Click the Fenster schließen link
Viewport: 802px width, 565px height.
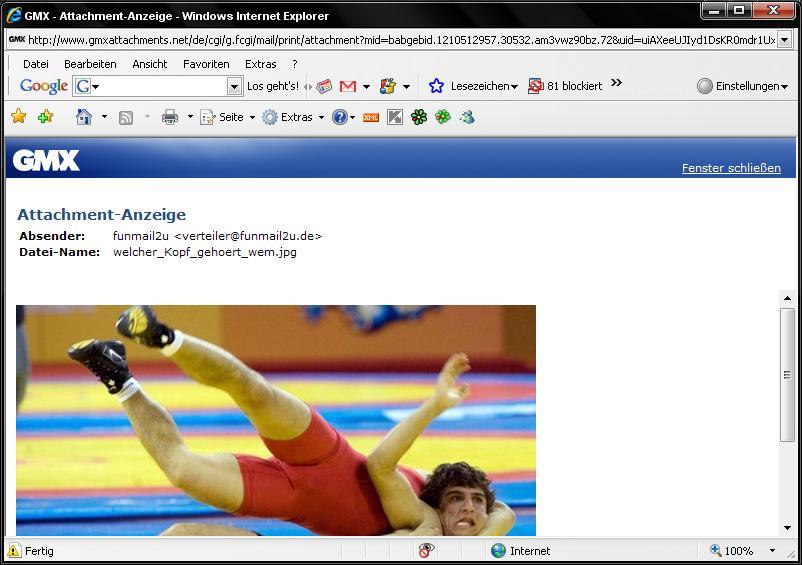(731, 168)
